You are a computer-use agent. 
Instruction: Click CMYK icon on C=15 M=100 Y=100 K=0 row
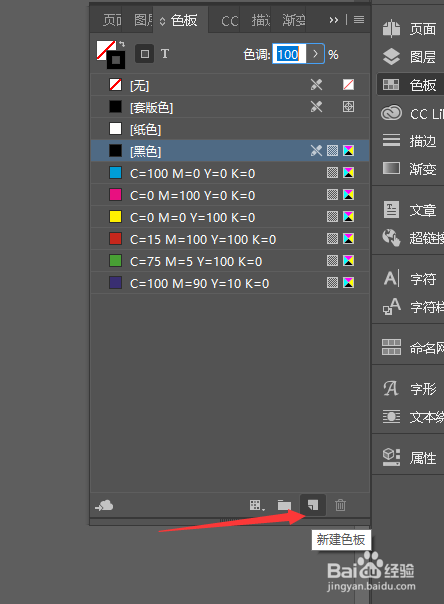click(x=348, y=239)
